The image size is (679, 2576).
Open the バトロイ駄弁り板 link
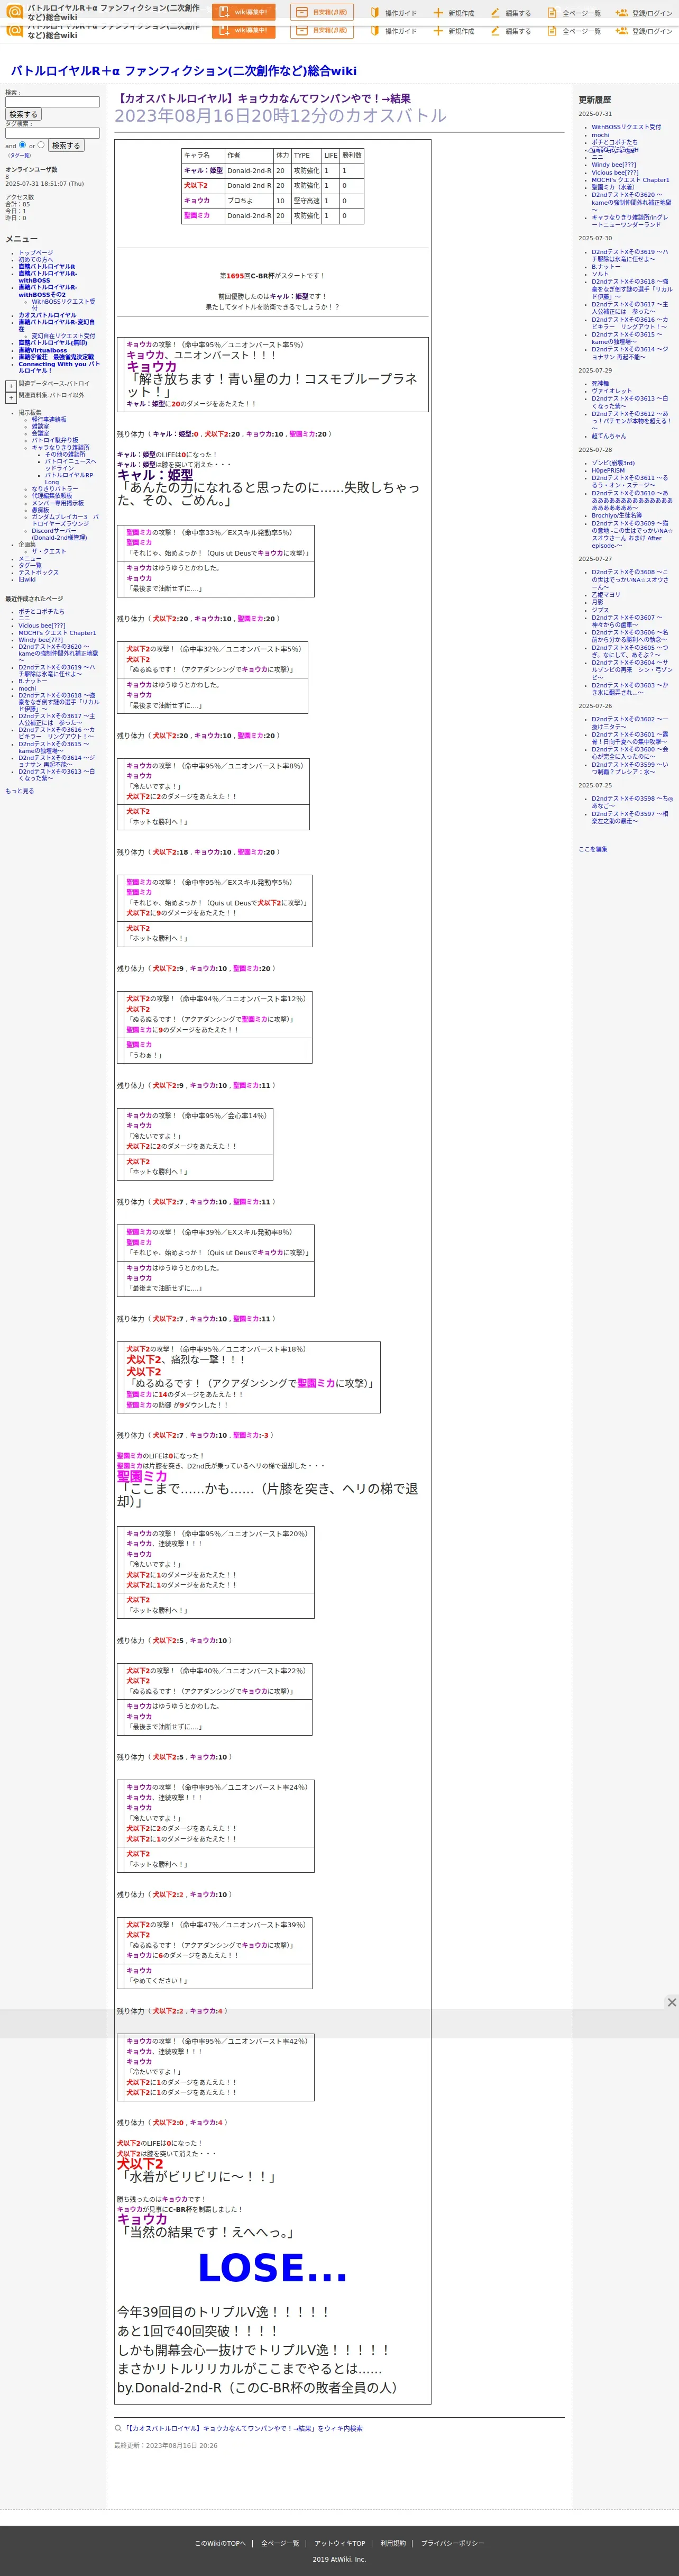point(55,440)
